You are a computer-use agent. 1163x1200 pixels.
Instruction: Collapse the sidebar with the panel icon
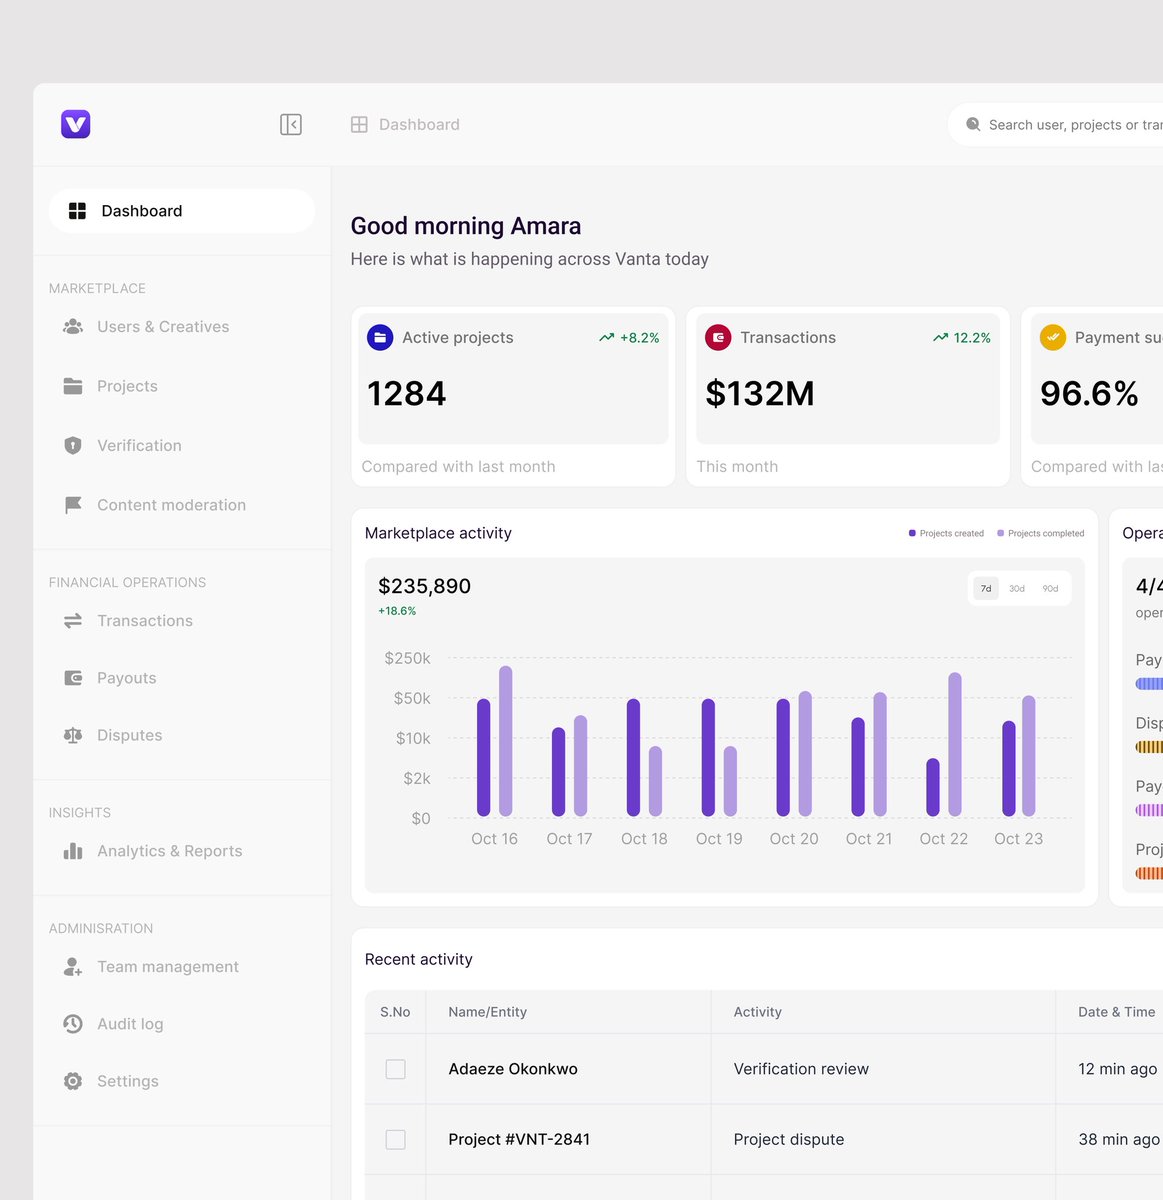coord(291,124)
